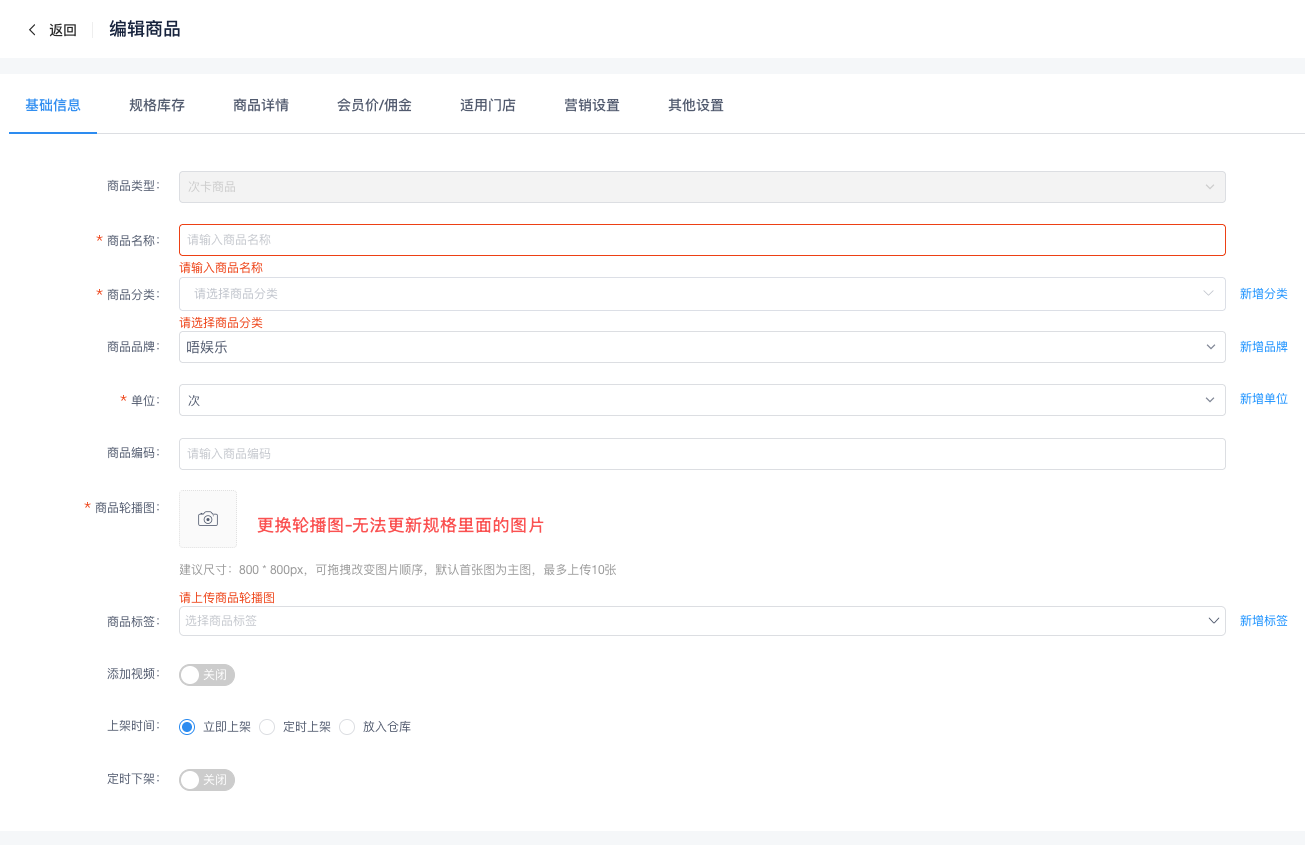Click the camera icon to upload carousel image
This screenshot has height=845, width=1305.
[x=207, y=518]
